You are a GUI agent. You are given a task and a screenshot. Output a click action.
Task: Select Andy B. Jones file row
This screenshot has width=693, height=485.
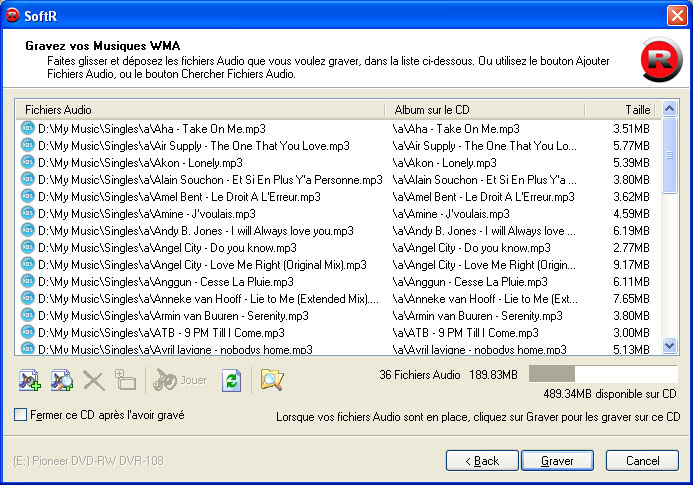tap(339, 231)
